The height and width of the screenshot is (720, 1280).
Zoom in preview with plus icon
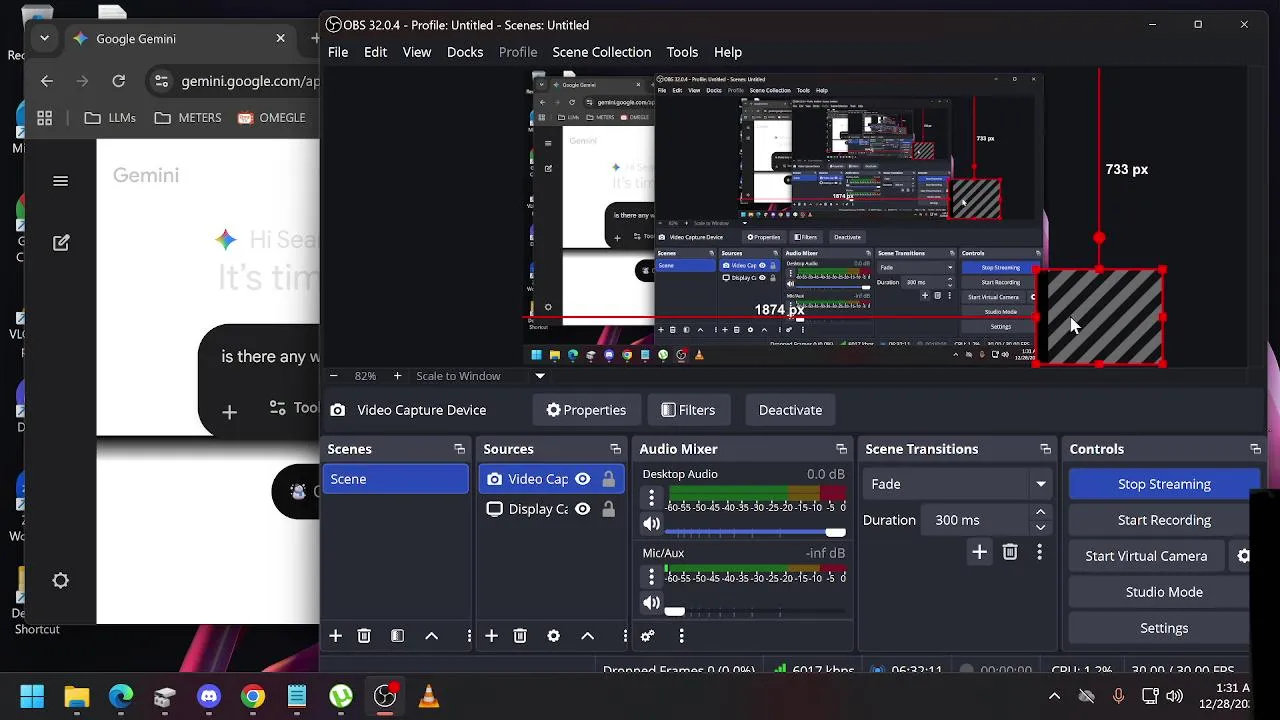397,376
